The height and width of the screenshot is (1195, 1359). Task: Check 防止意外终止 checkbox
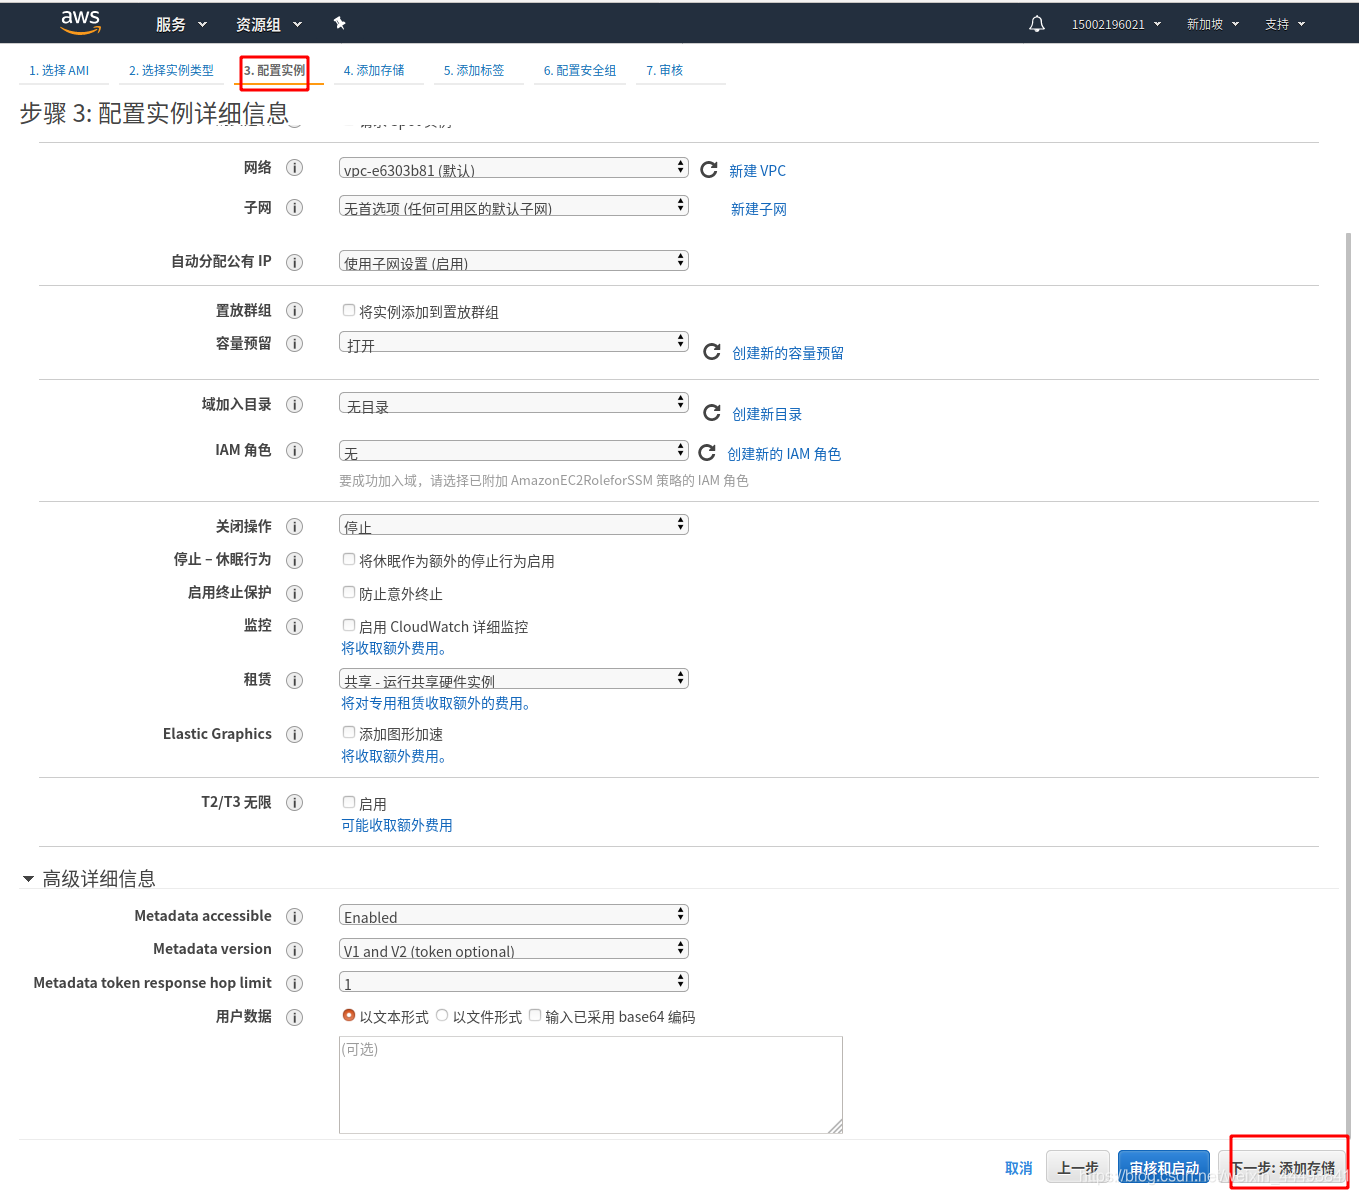349,592
